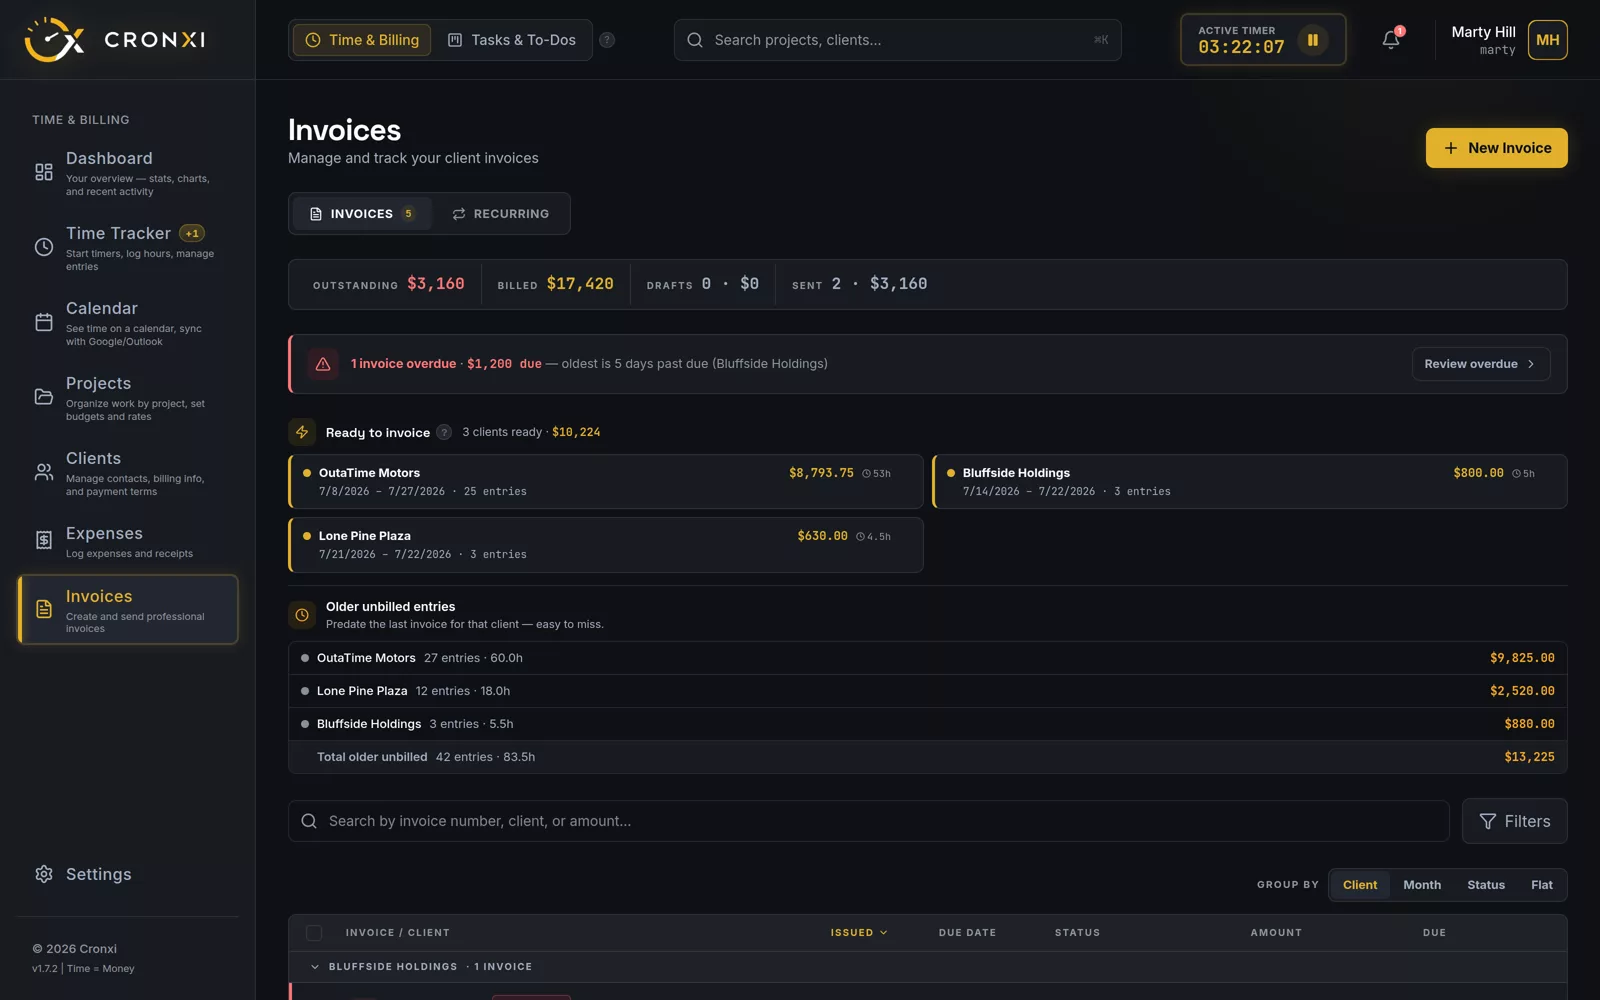Click the Filters funnel icon

point(1488,821)
